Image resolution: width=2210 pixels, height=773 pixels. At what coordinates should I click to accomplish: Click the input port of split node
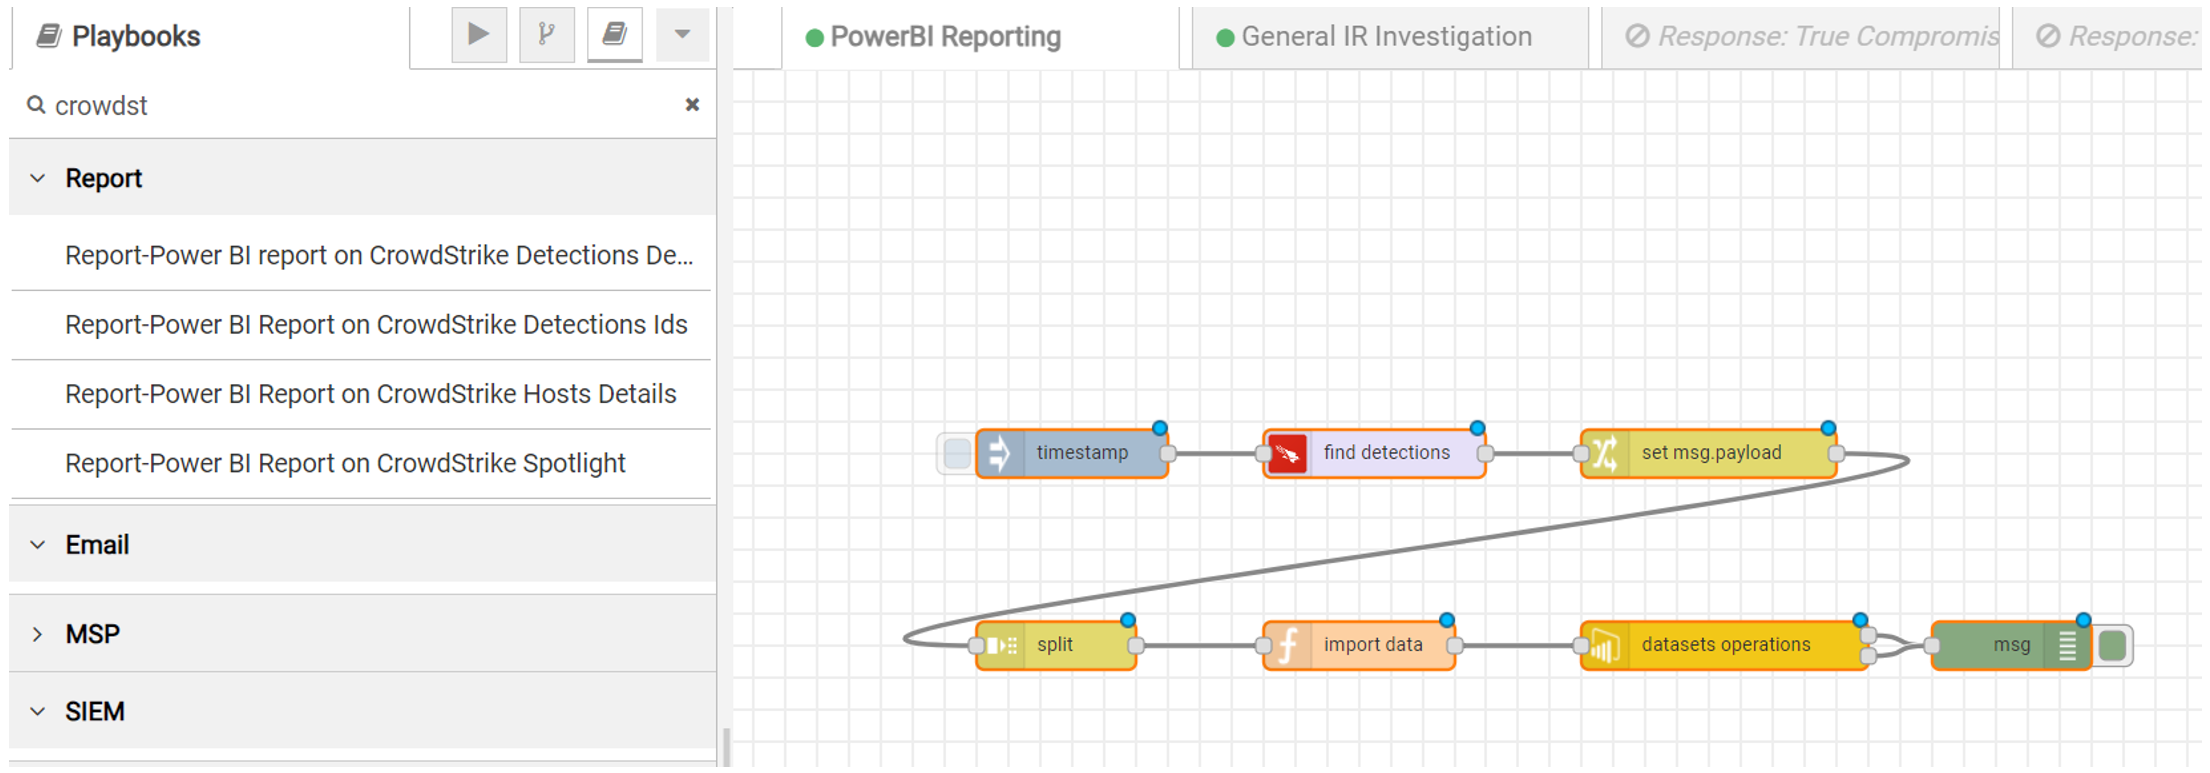(x=977, y=646)
